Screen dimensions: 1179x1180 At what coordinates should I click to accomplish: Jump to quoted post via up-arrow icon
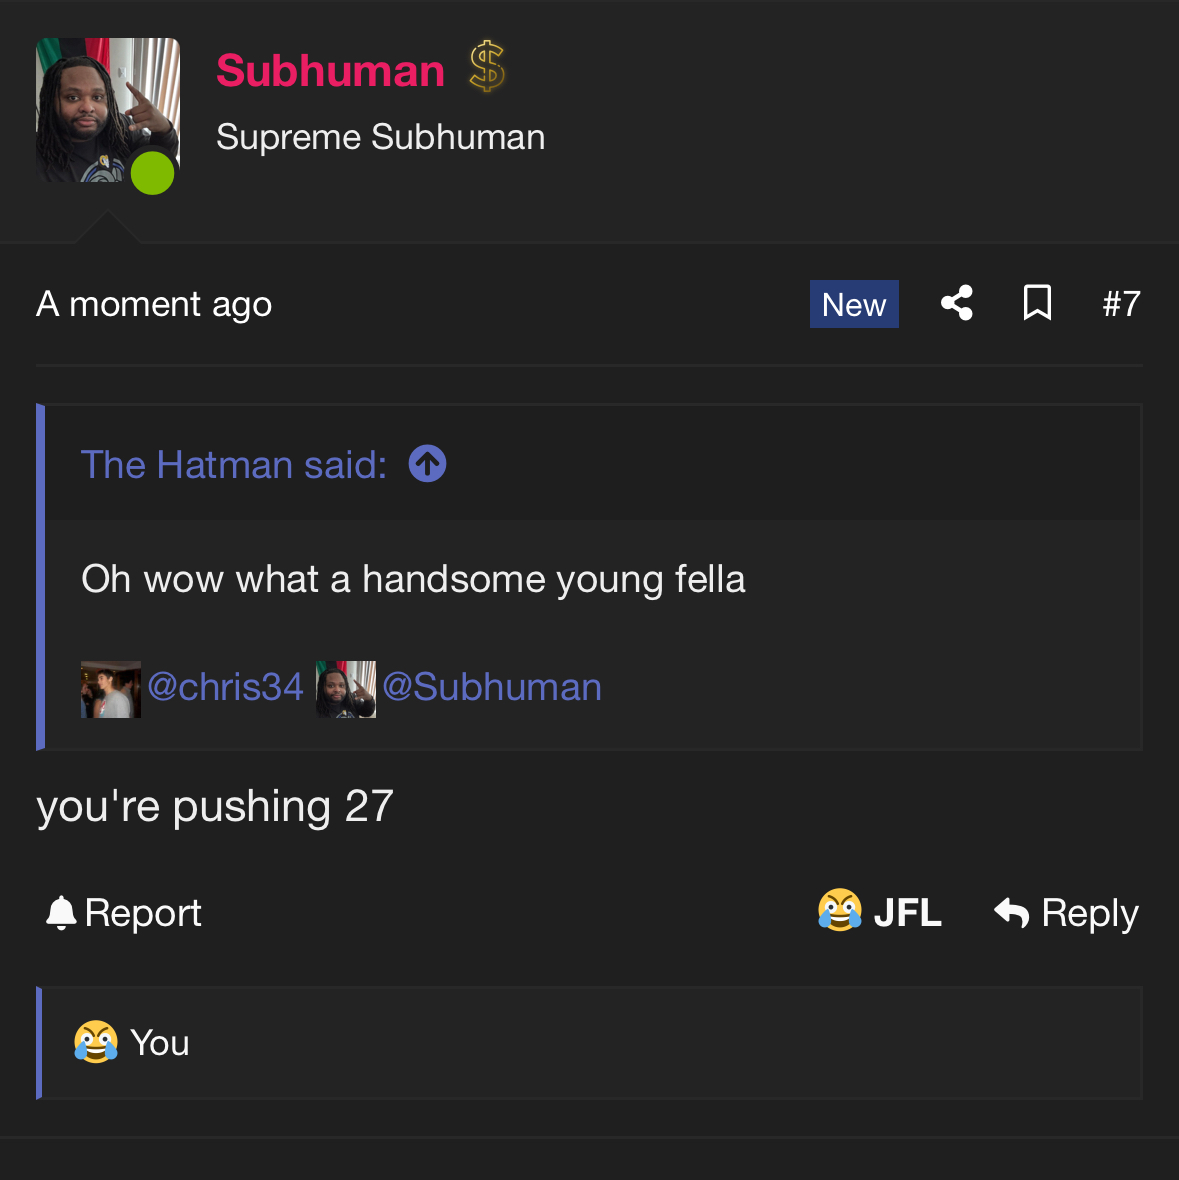(x=427, y=464)
